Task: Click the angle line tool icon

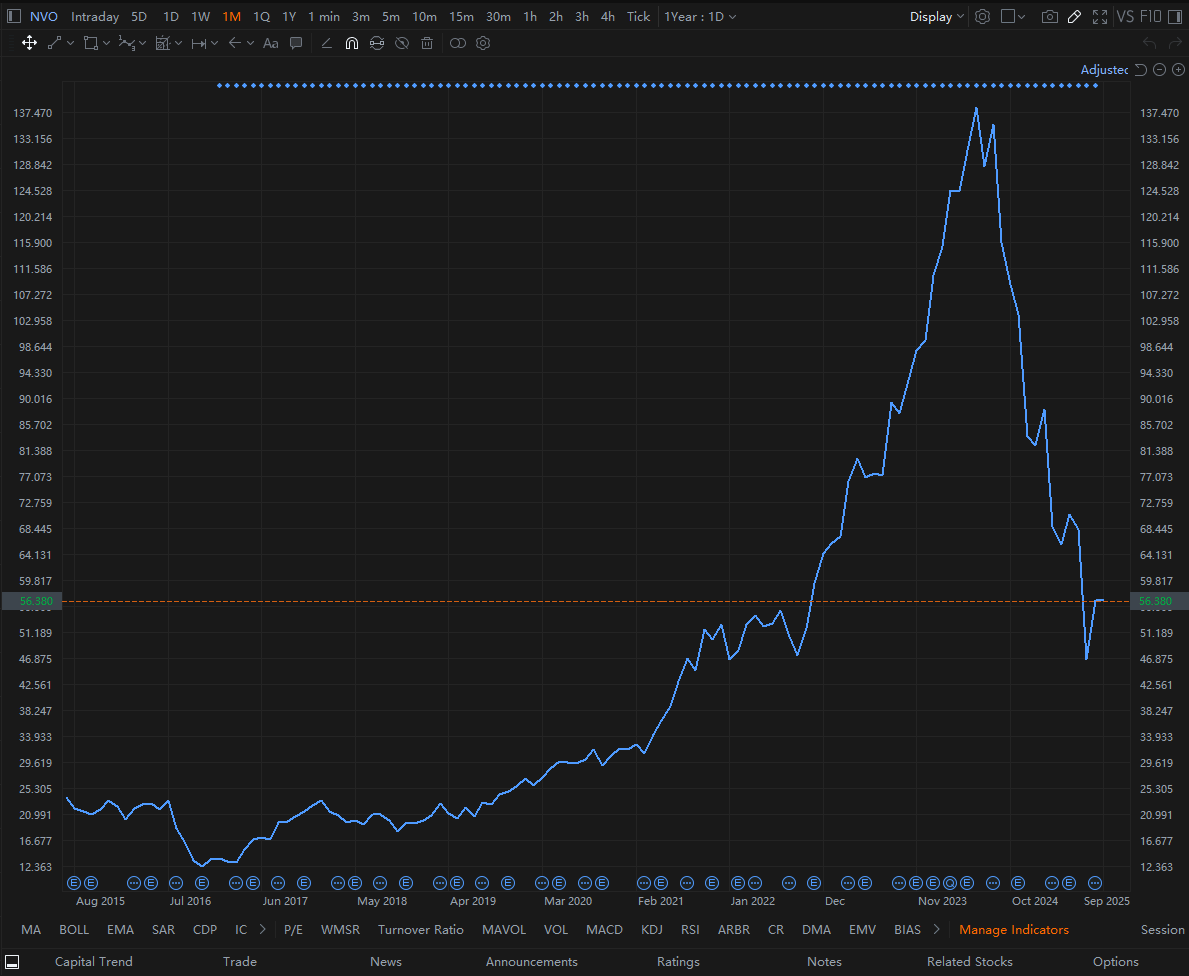Action: [x=327, y=43]
